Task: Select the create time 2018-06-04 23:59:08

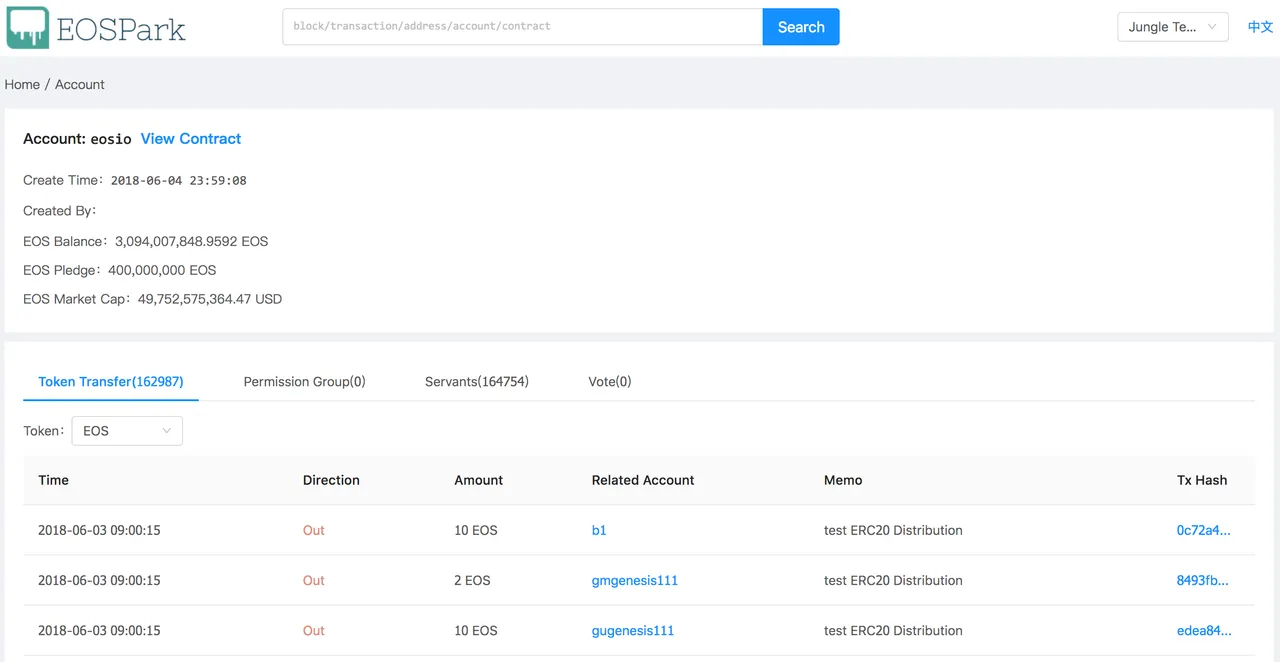Action: coord(179,181)
